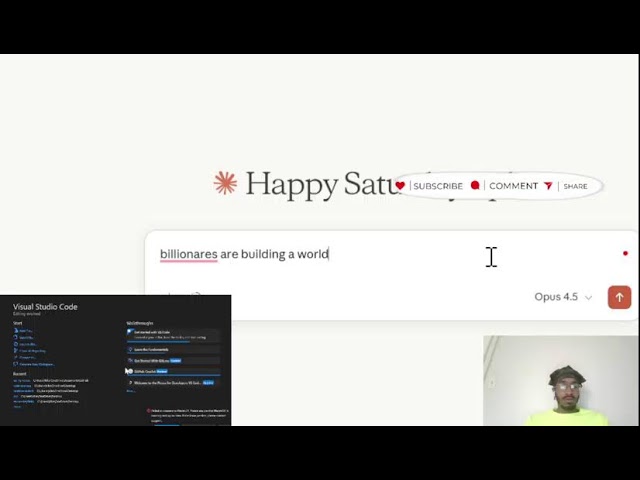Open Learn the Fundamentals walkthrough
Screen dimensions: 640x480
point(150,349)
